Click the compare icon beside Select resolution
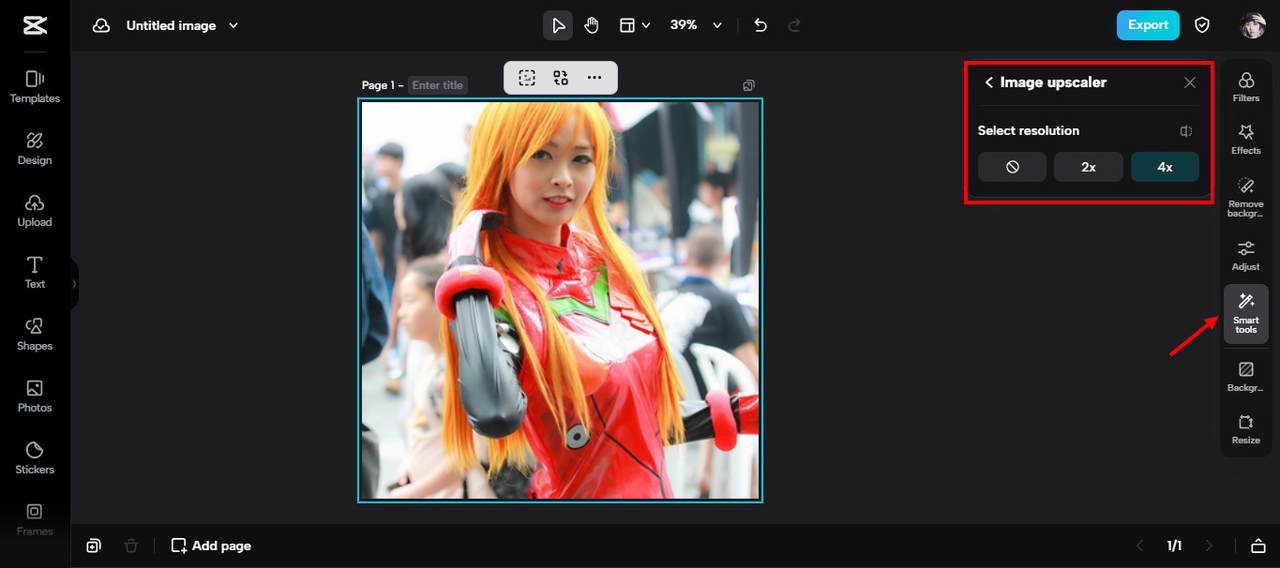 pos(1186,131)
